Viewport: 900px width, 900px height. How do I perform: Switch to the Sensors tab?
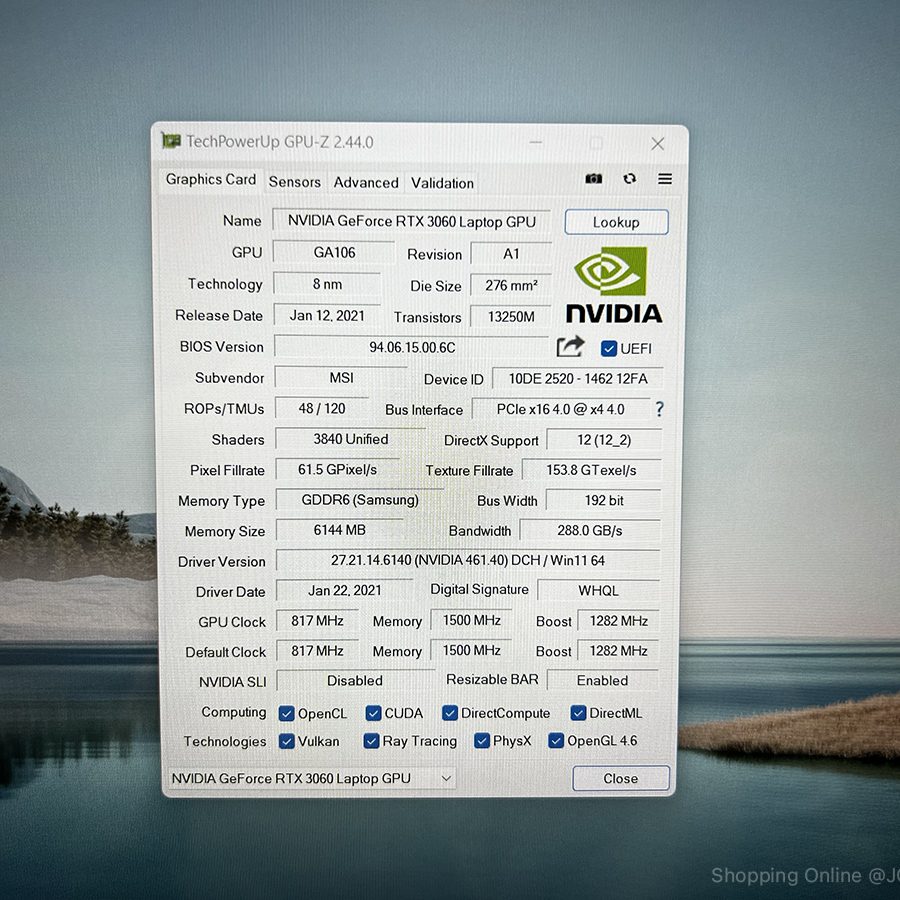coord(294,182)
